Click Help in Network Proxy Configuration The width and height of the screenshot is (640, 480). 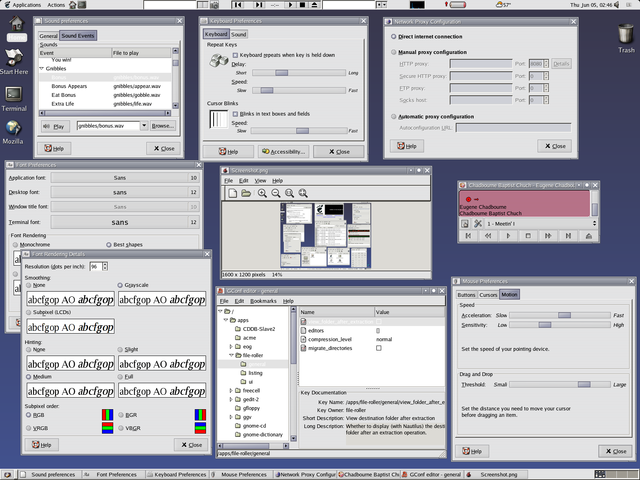407,146
